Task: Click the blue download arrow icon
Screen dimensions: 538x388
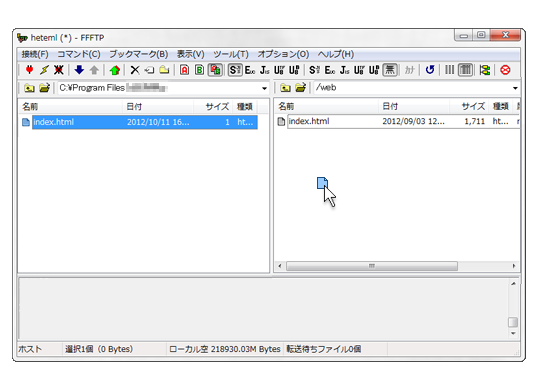Action: (79, 70)
